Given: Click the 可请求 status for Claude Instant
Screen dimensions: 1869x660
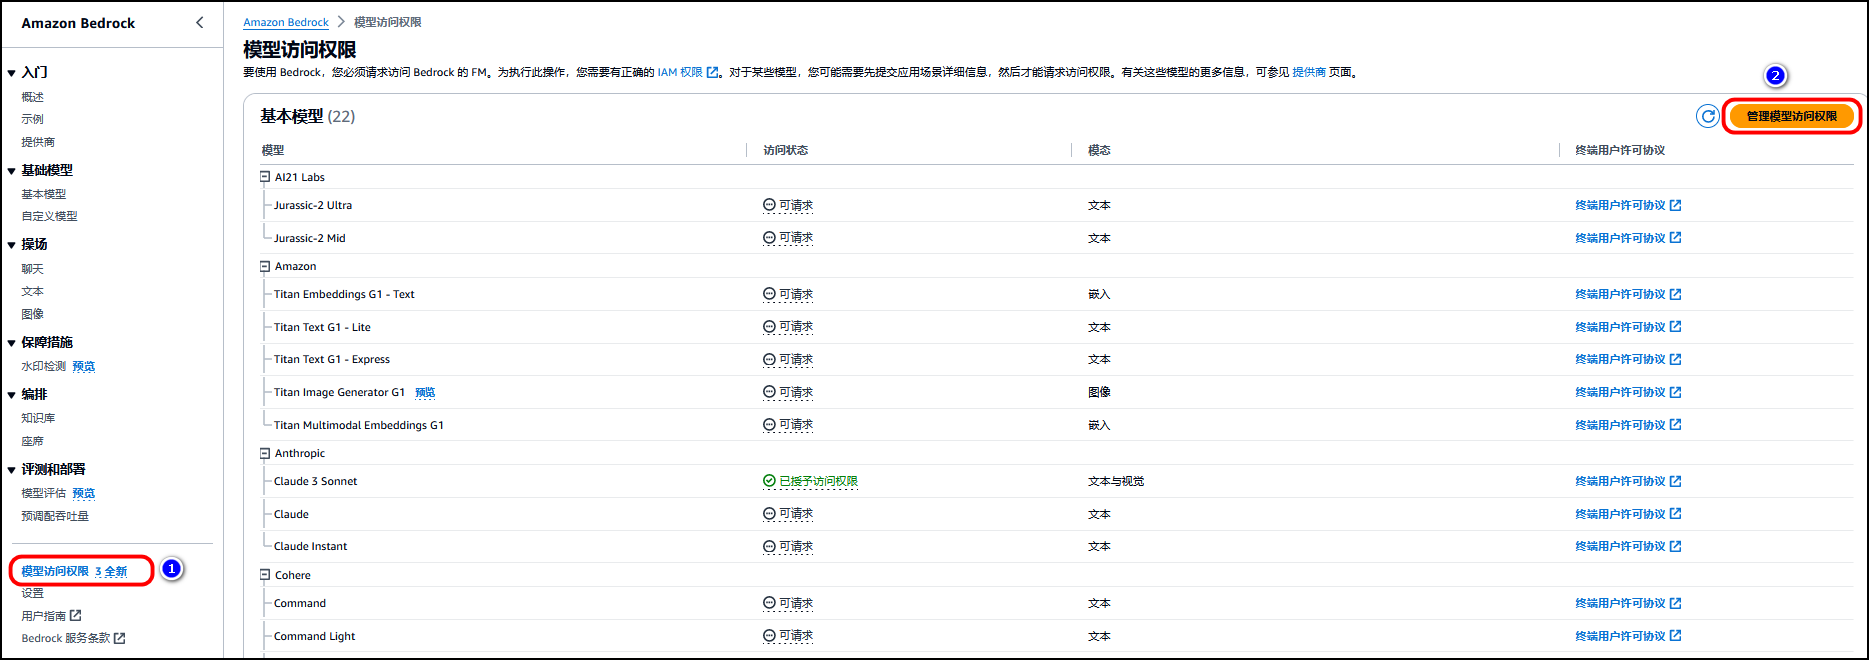Looking at the screenshot, I should click(x=796, y=546).
